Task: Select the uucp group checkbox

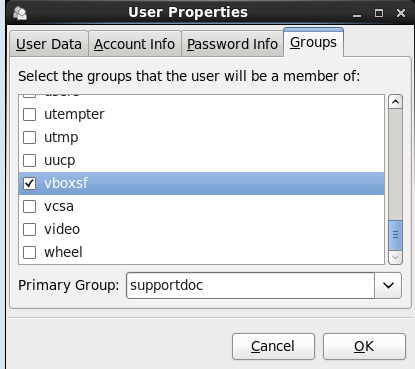Action: [29, 160]
